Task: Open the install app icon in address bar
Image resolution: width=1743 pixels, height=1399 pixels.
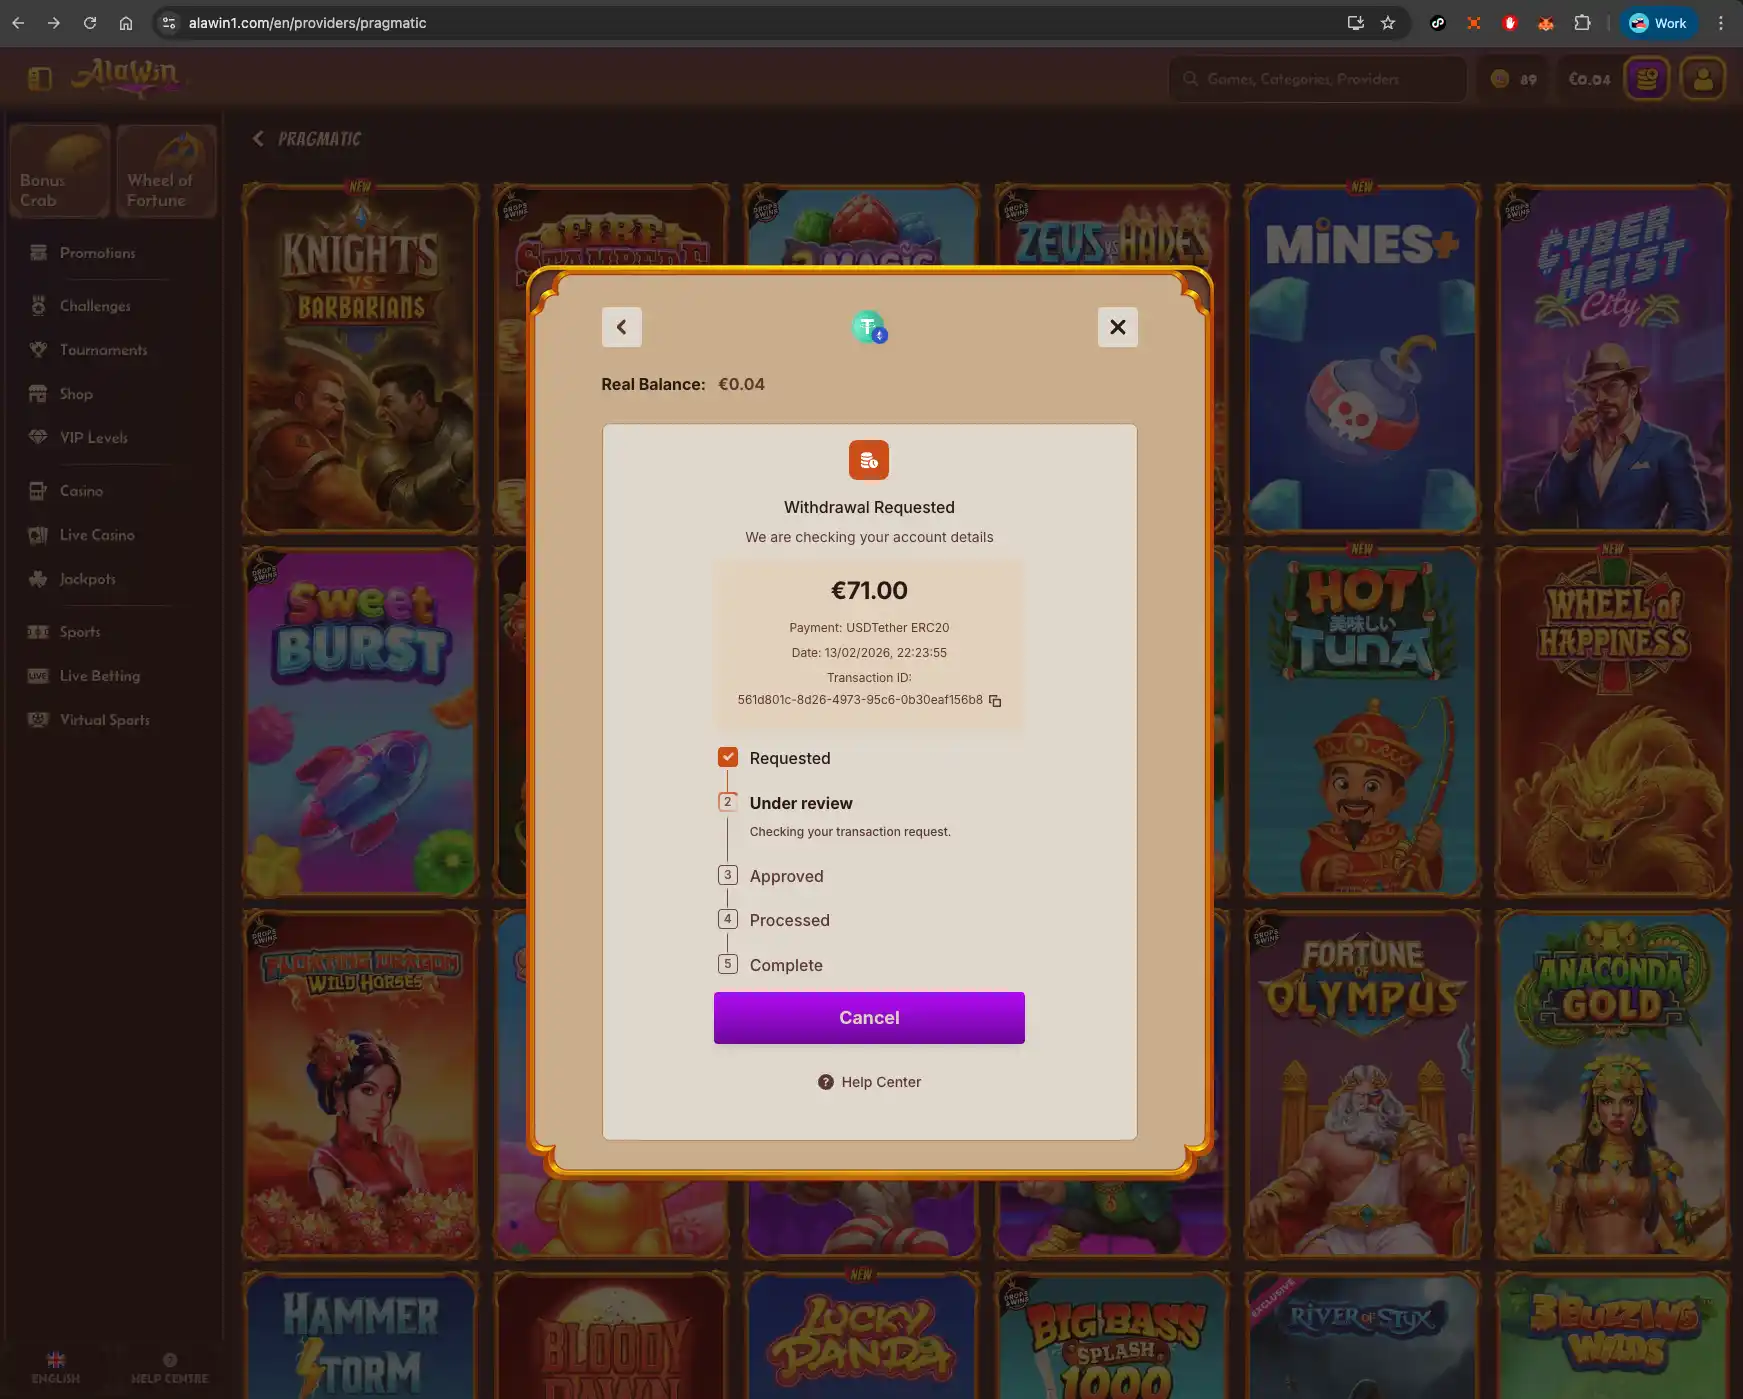Action: [1355, 23]
